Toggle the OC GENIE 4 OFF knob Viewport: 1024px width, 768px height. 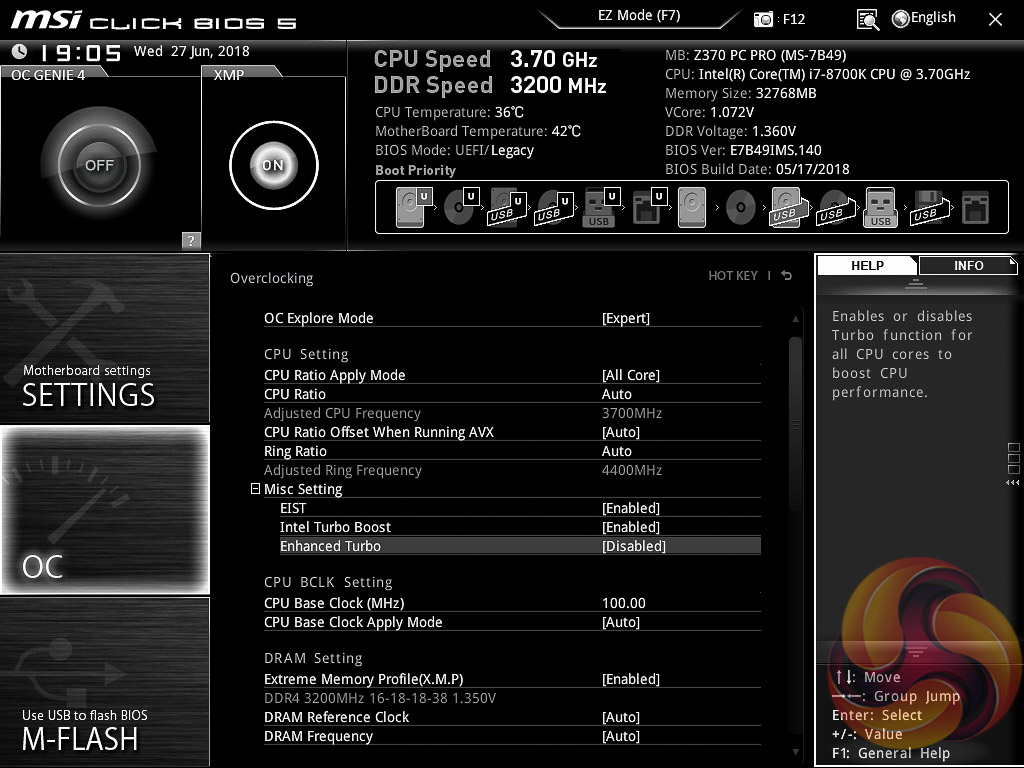98,165
